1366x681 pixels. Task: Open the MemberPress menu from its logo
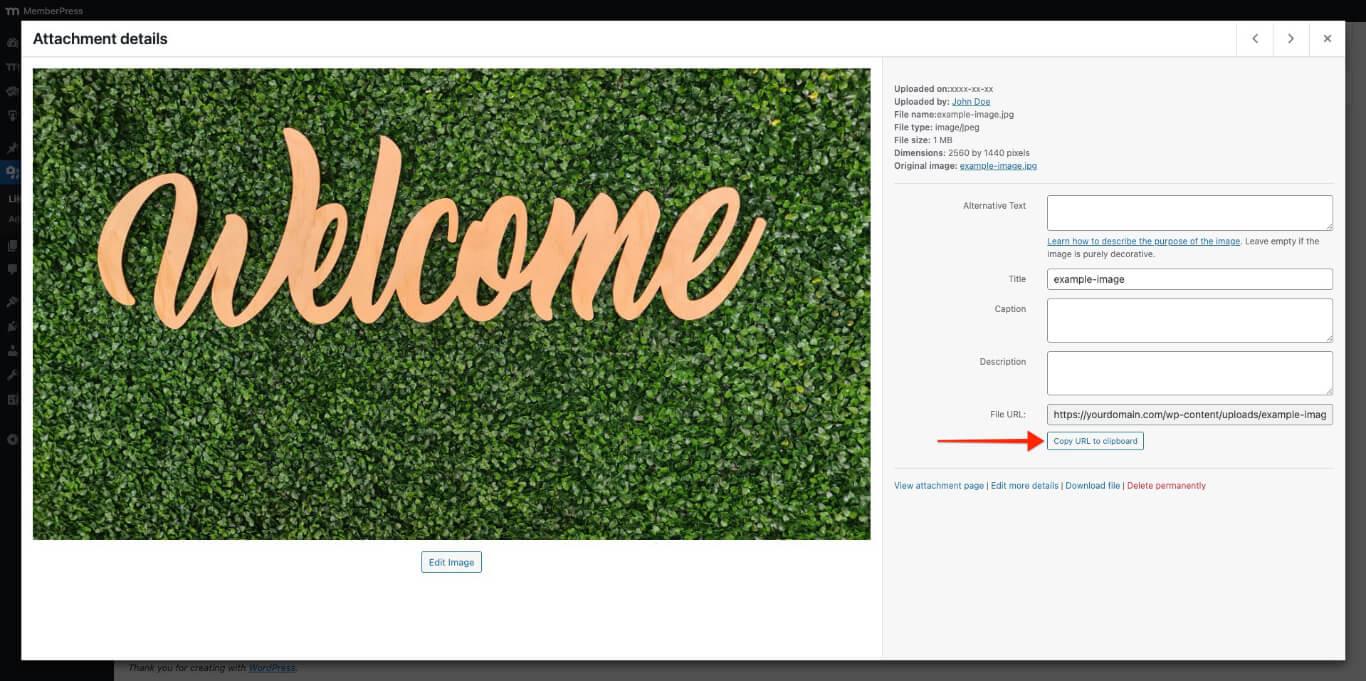[11, 10]
